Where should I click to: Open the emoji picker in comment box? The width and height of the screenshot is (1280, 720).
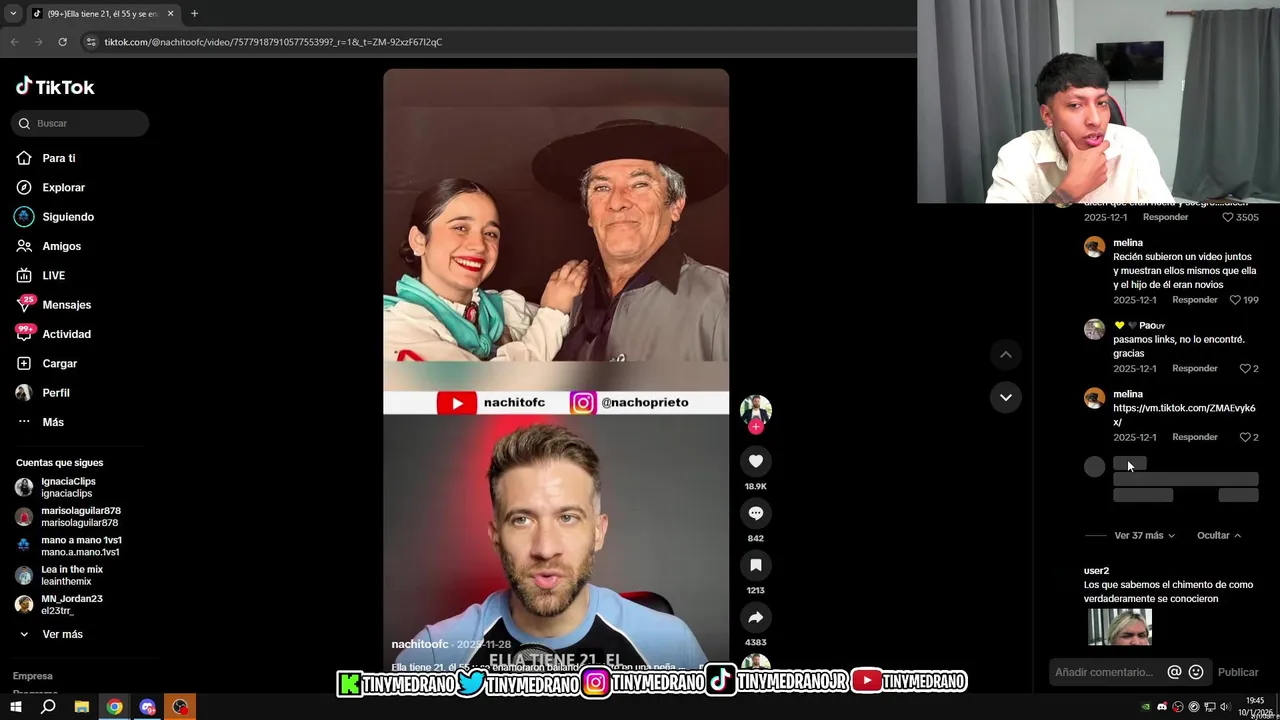pos(1196,672)
